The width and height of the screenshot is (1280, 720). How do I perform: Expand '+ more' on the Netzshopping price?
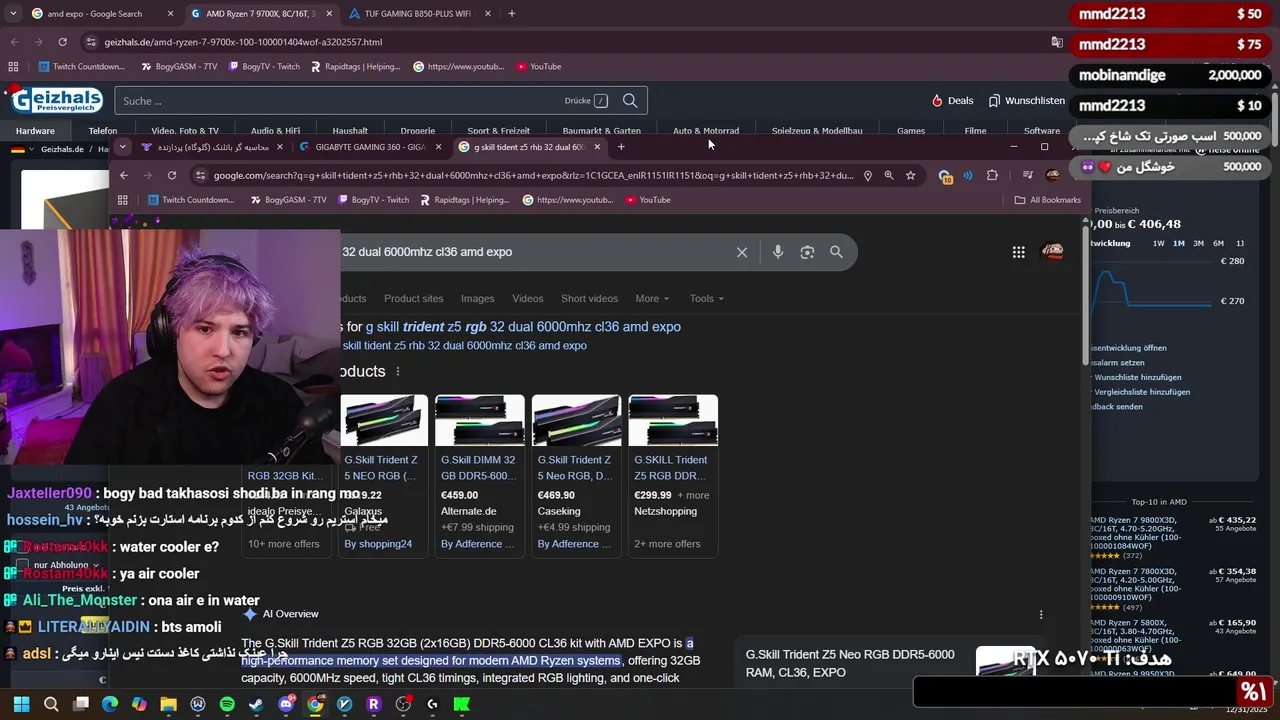[693, 495]
